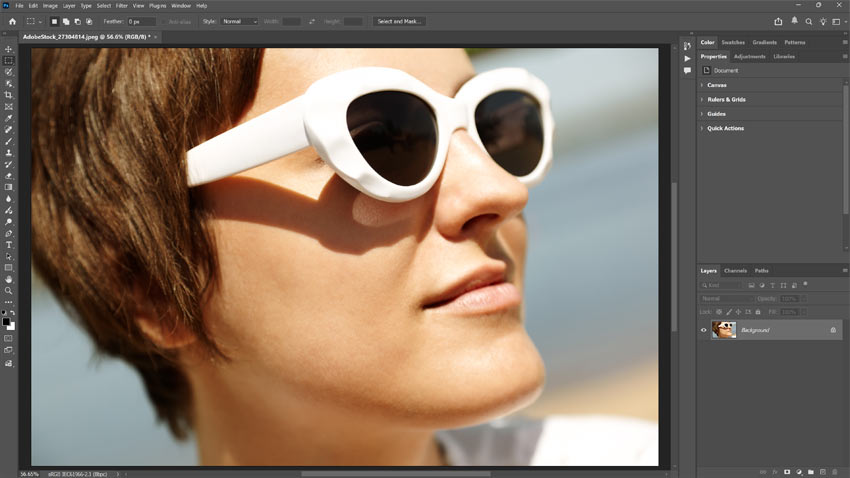Toggle pixel layer filter in Layers panel
This screenshot has width=850, height=478.
(x=751, y=285)
